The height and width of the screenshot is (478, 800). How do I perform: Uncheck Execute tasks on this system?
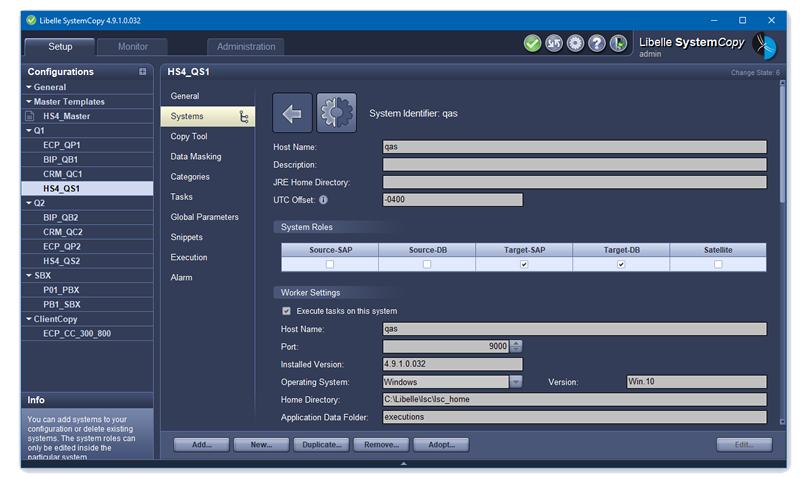pos(287,311)
